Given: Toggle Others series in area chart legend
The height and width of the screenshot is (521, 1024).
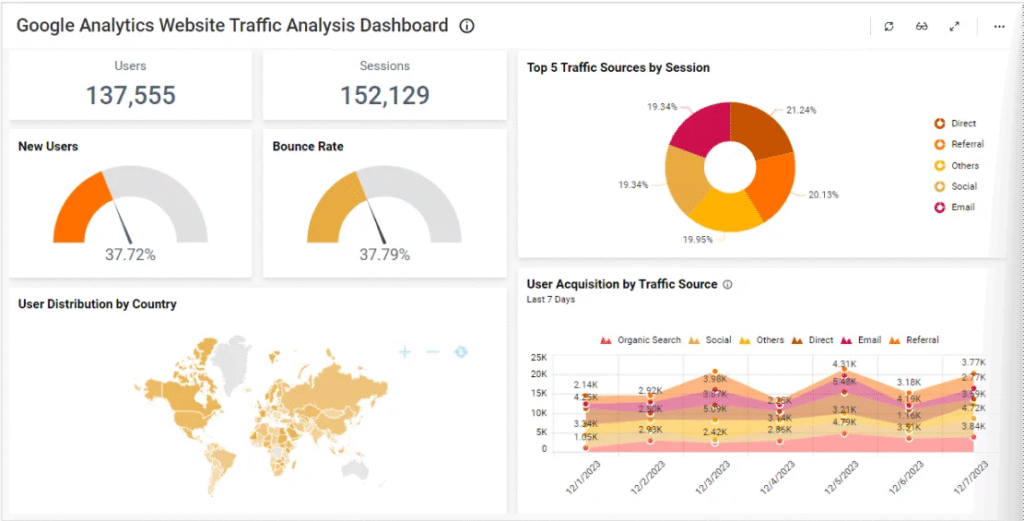Looking at the screenshot, I should [761, 340].
